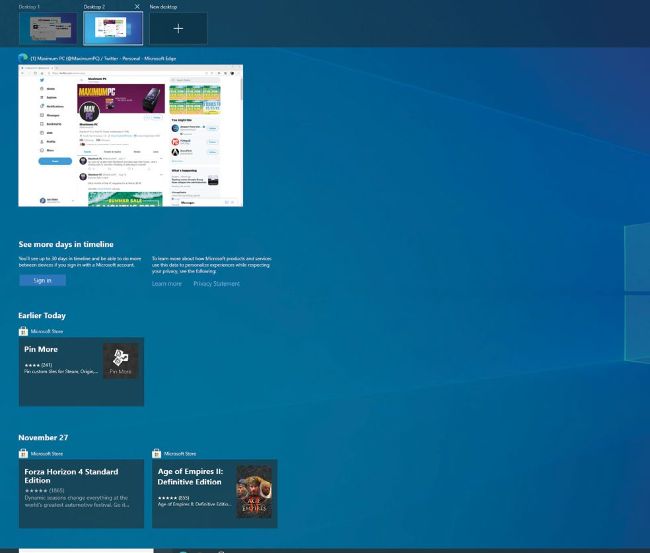Open the Learn more link
650x553 pixels.
[167, 284]
